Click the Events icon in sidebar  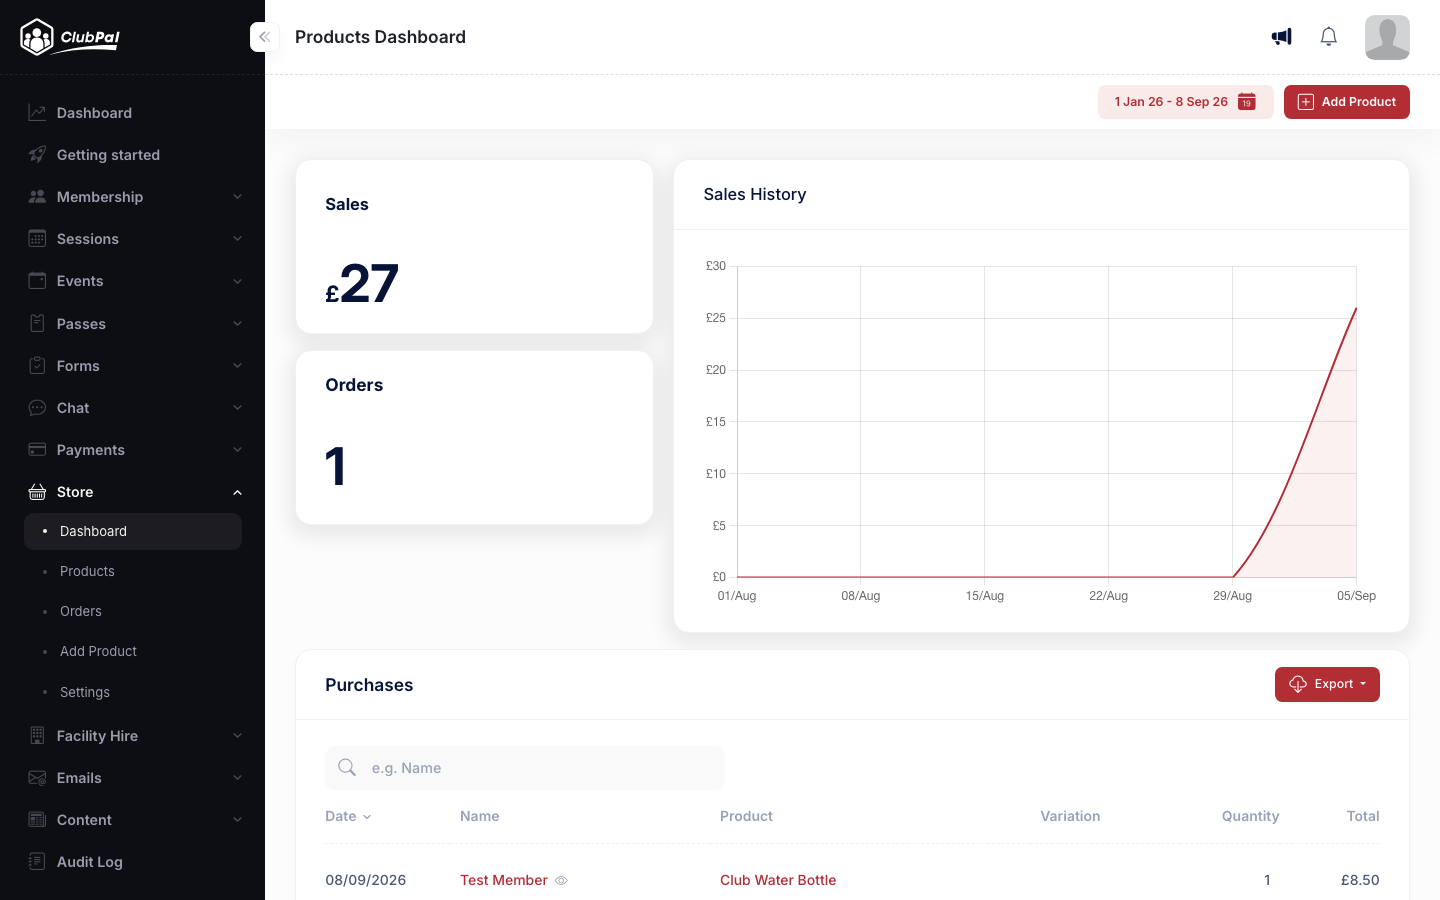(x=37, y=281)
